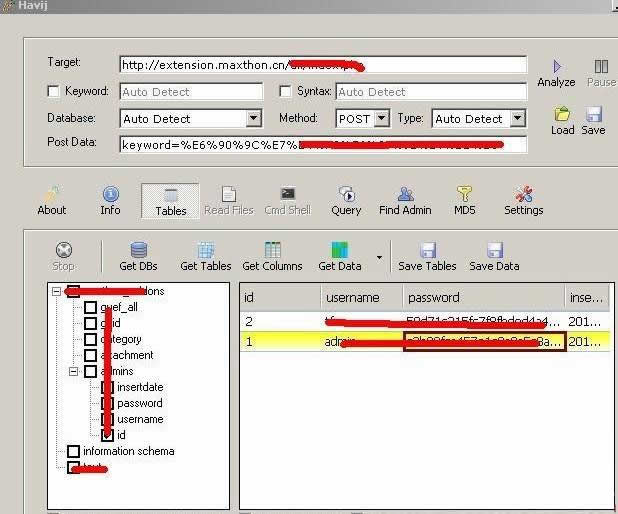618x514 pixels.
Task: Click the Target URL input field
Action: [322, 65]
